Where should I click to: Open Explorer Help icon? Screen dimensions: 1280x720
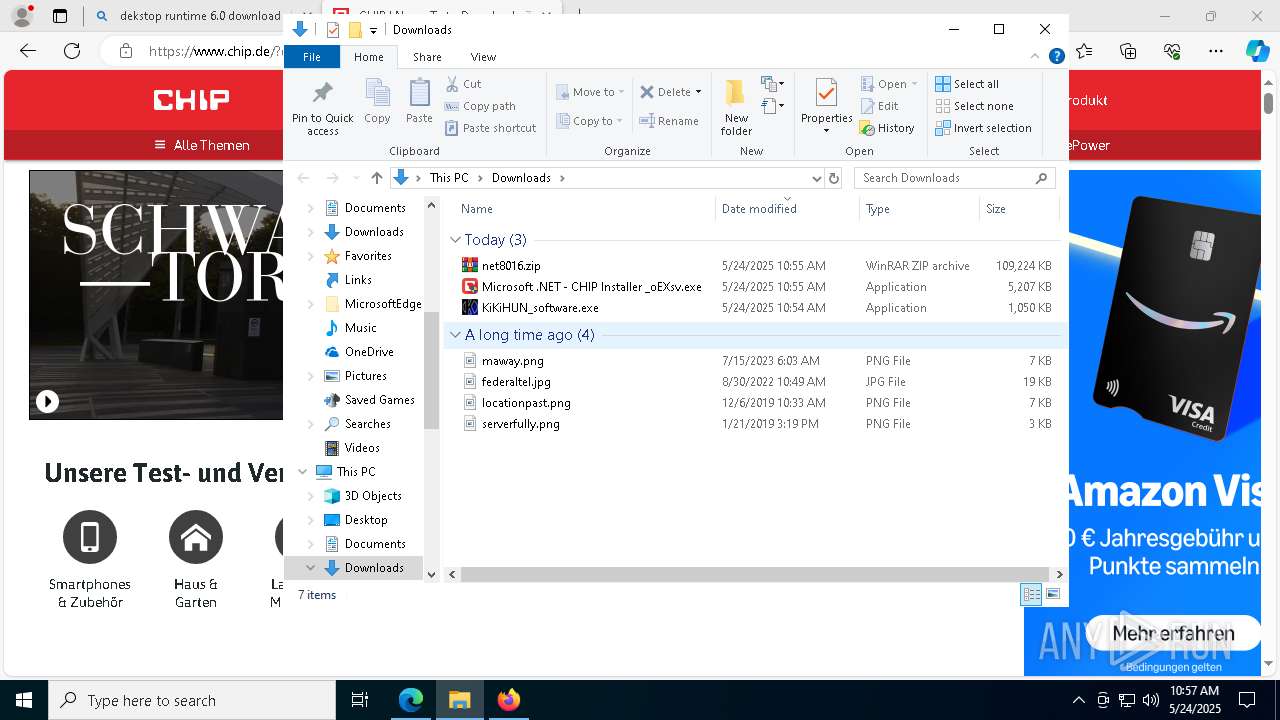point(1056,57)
